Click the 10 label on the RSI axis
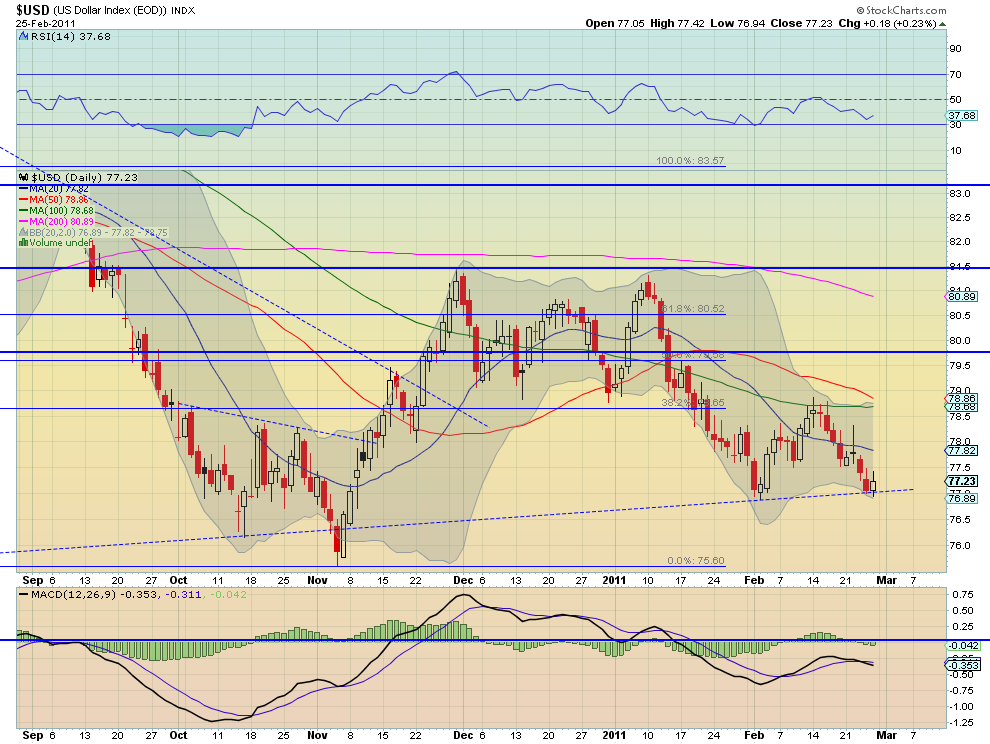 pyautogui.click(x=955, y=150)
